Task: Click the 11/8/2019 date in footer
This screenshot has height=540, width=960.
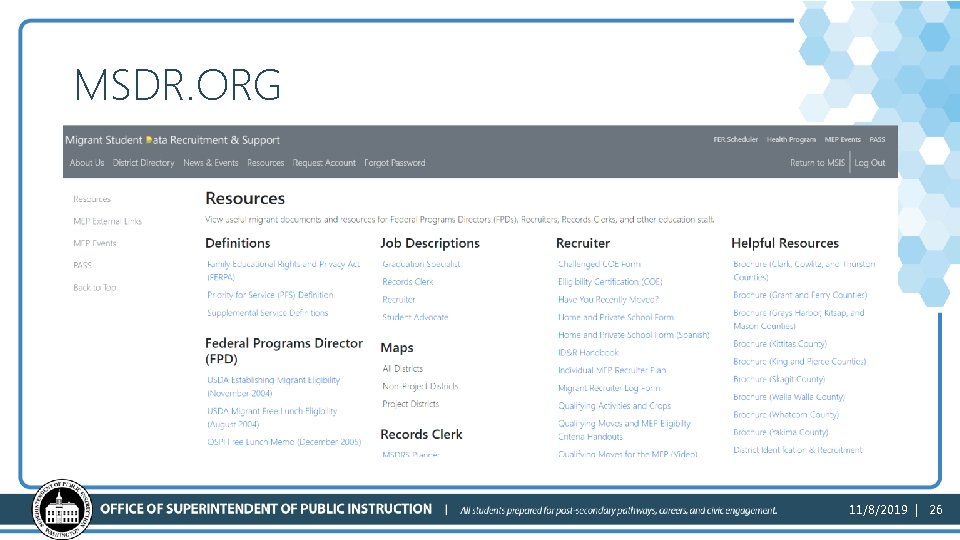Action: coord(878,509)
